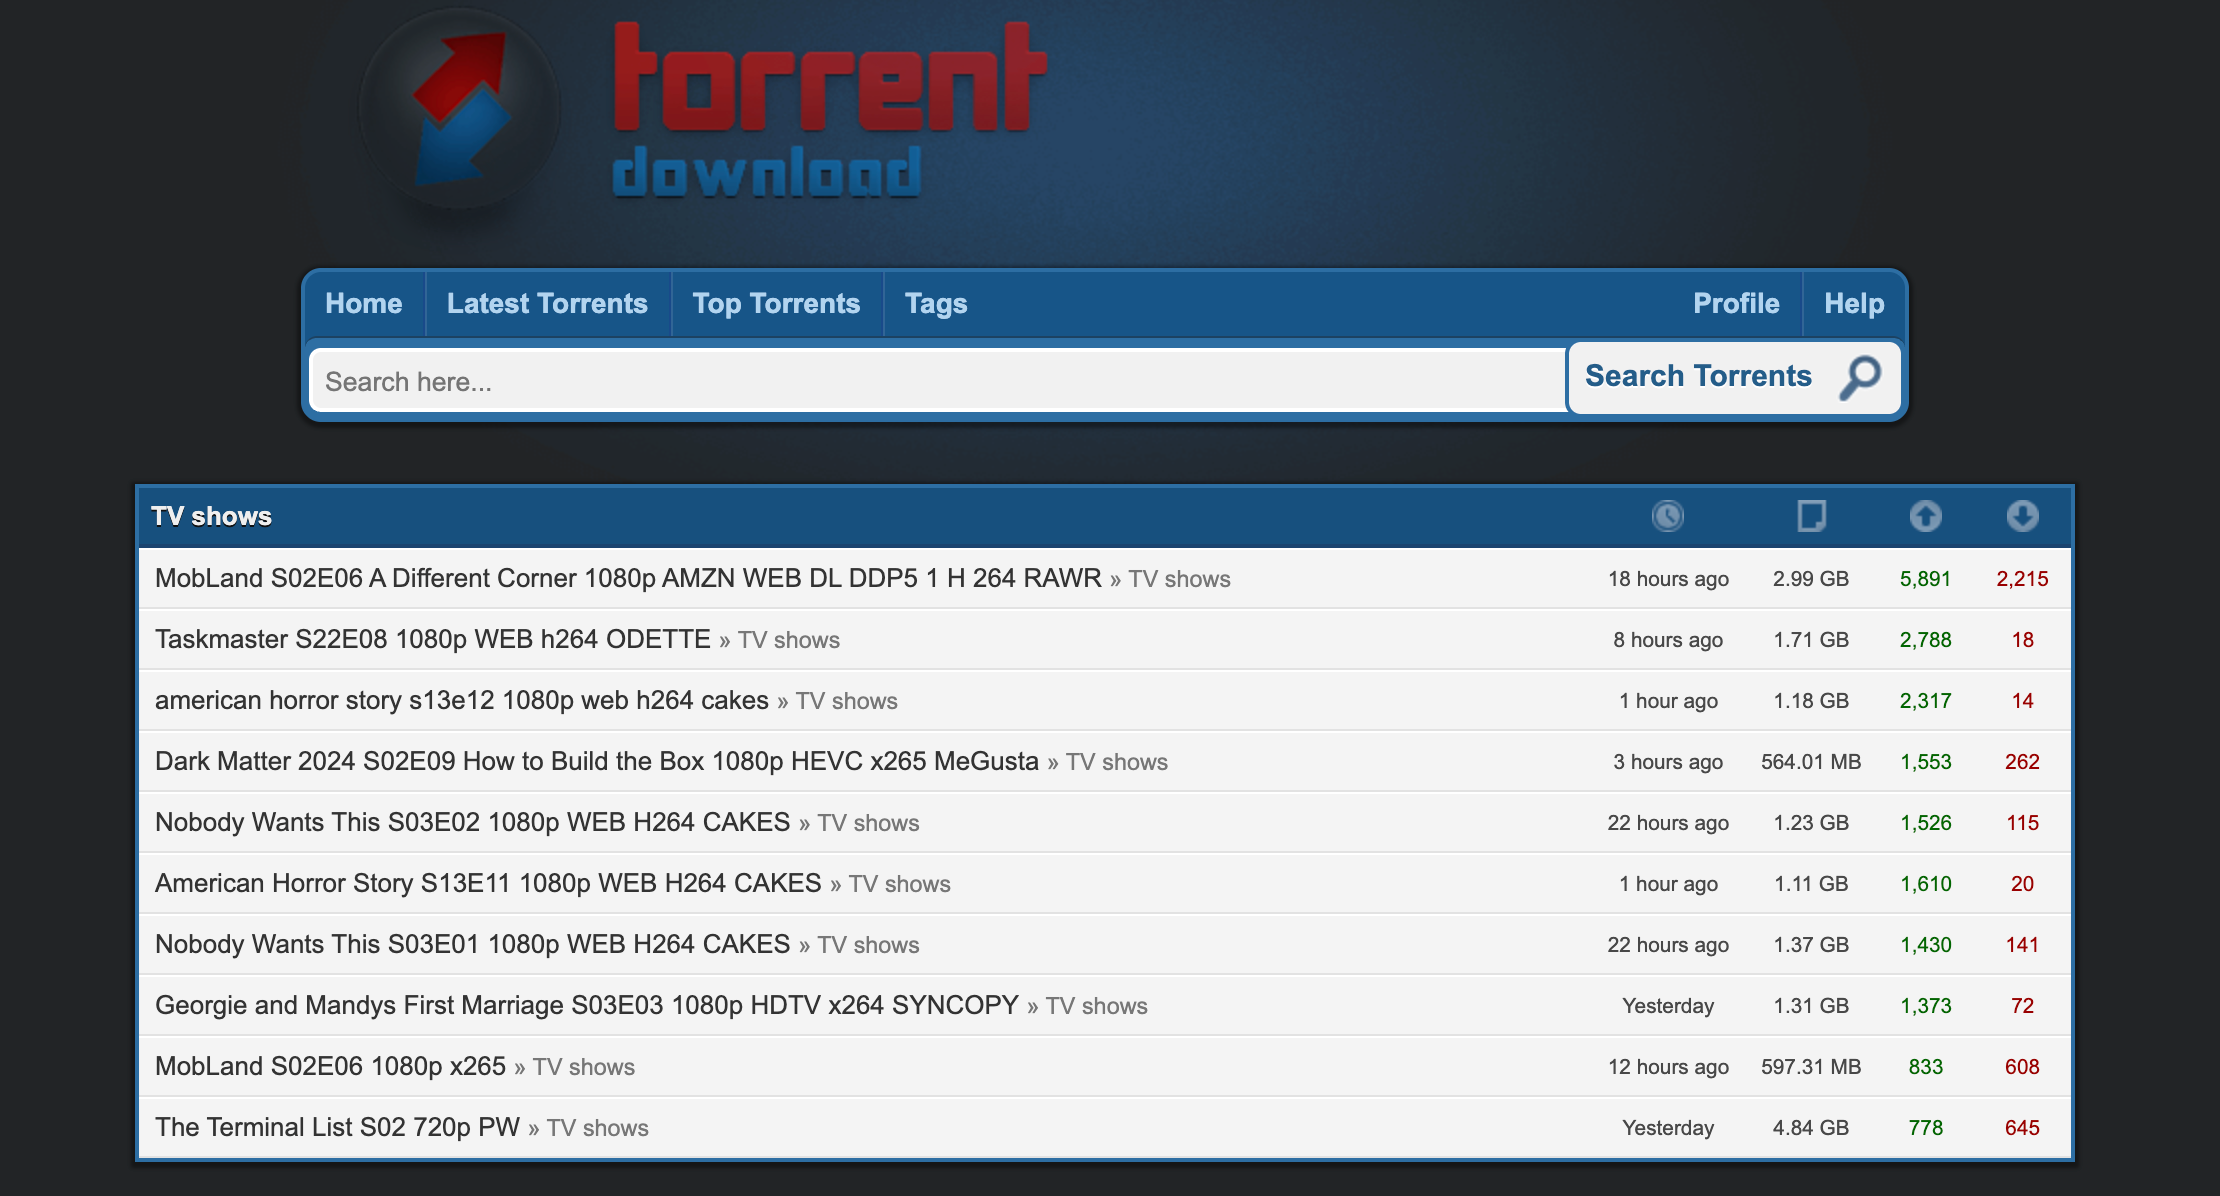This screenshot has width=2220, height=1196.
Task: Click the '12 hours ago' time cell
Action: coord(1668,1067)
